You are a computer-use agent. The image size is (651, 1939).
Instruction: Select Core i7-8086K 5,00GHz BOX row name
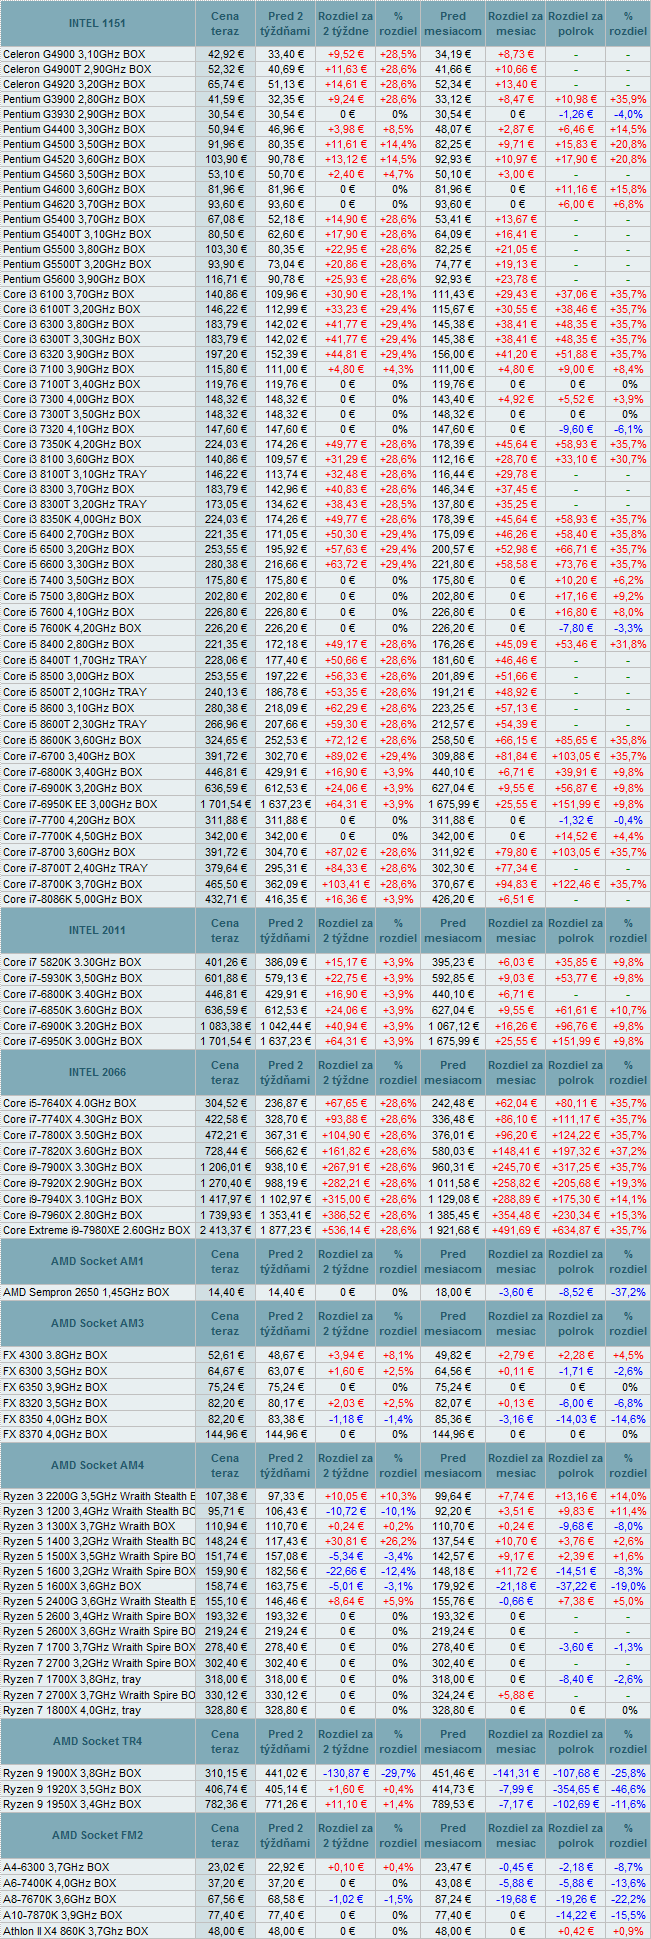pyautogui.click(x=72, y=900)
